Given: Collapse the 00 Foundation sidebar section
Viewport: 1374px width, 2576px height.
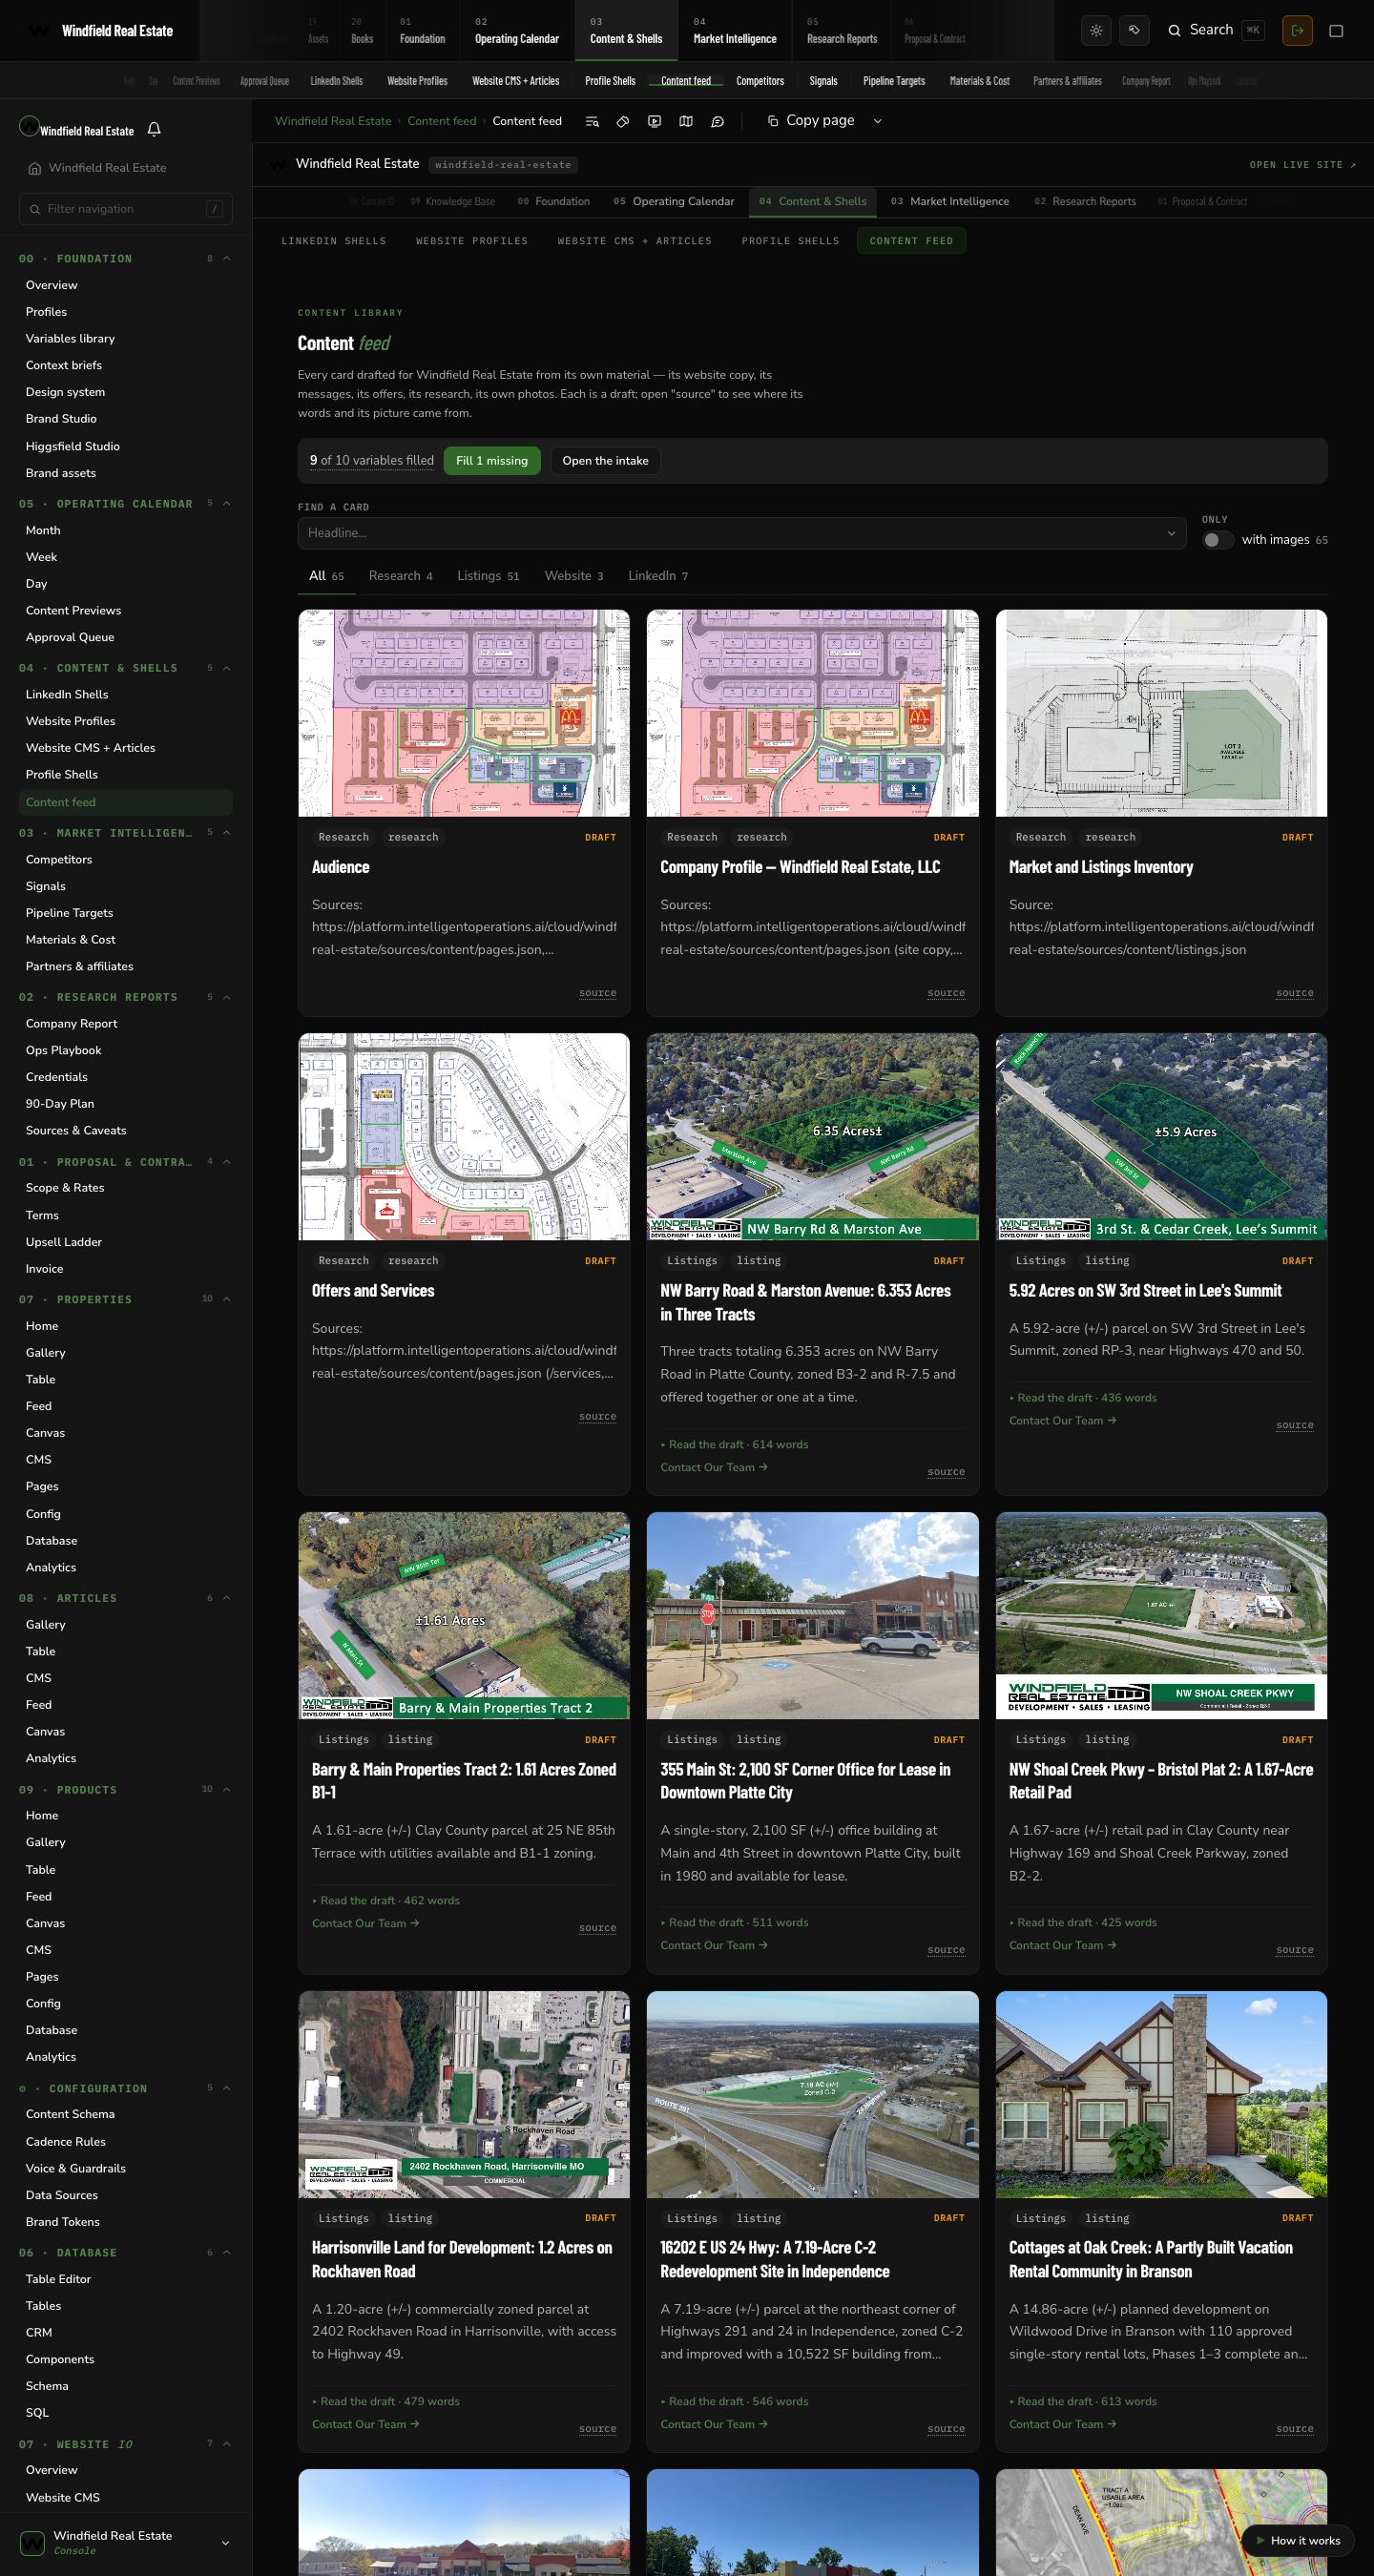Looking at the screenshot, I should pyautogui.click(x=227, y=259).
